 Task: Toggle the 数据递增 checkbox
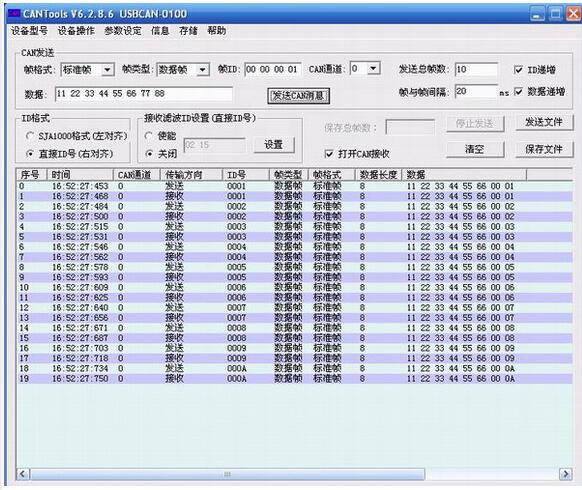[x=519, y=92]
